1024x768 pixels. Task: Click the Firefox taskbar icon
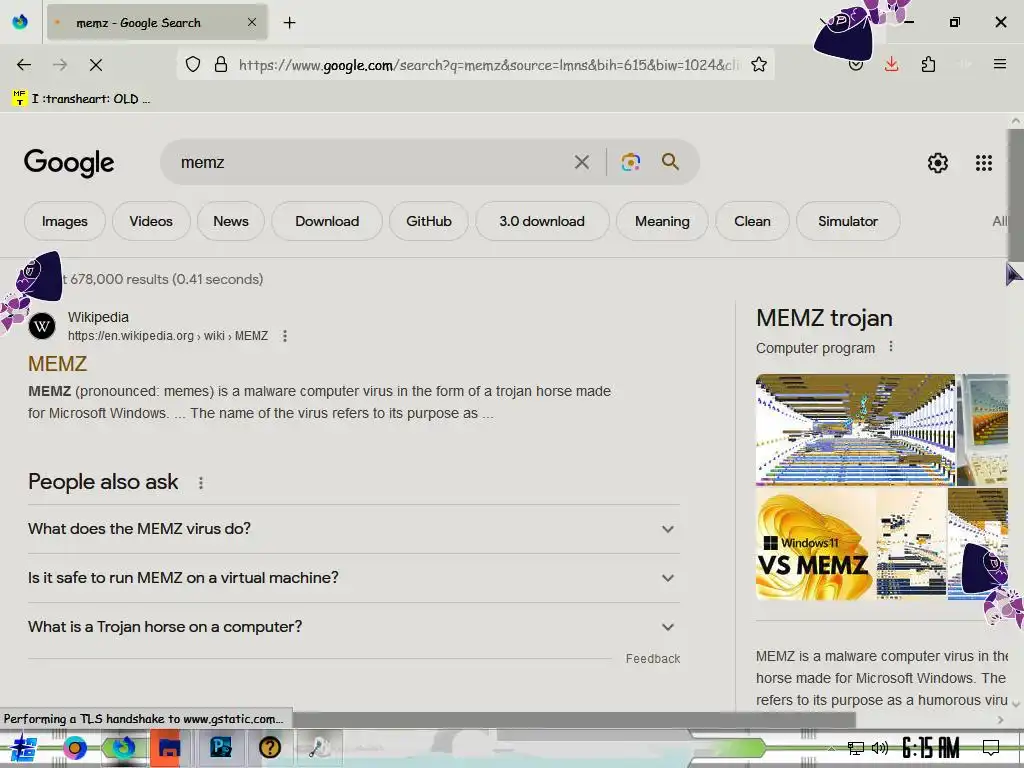coord(123,747)
